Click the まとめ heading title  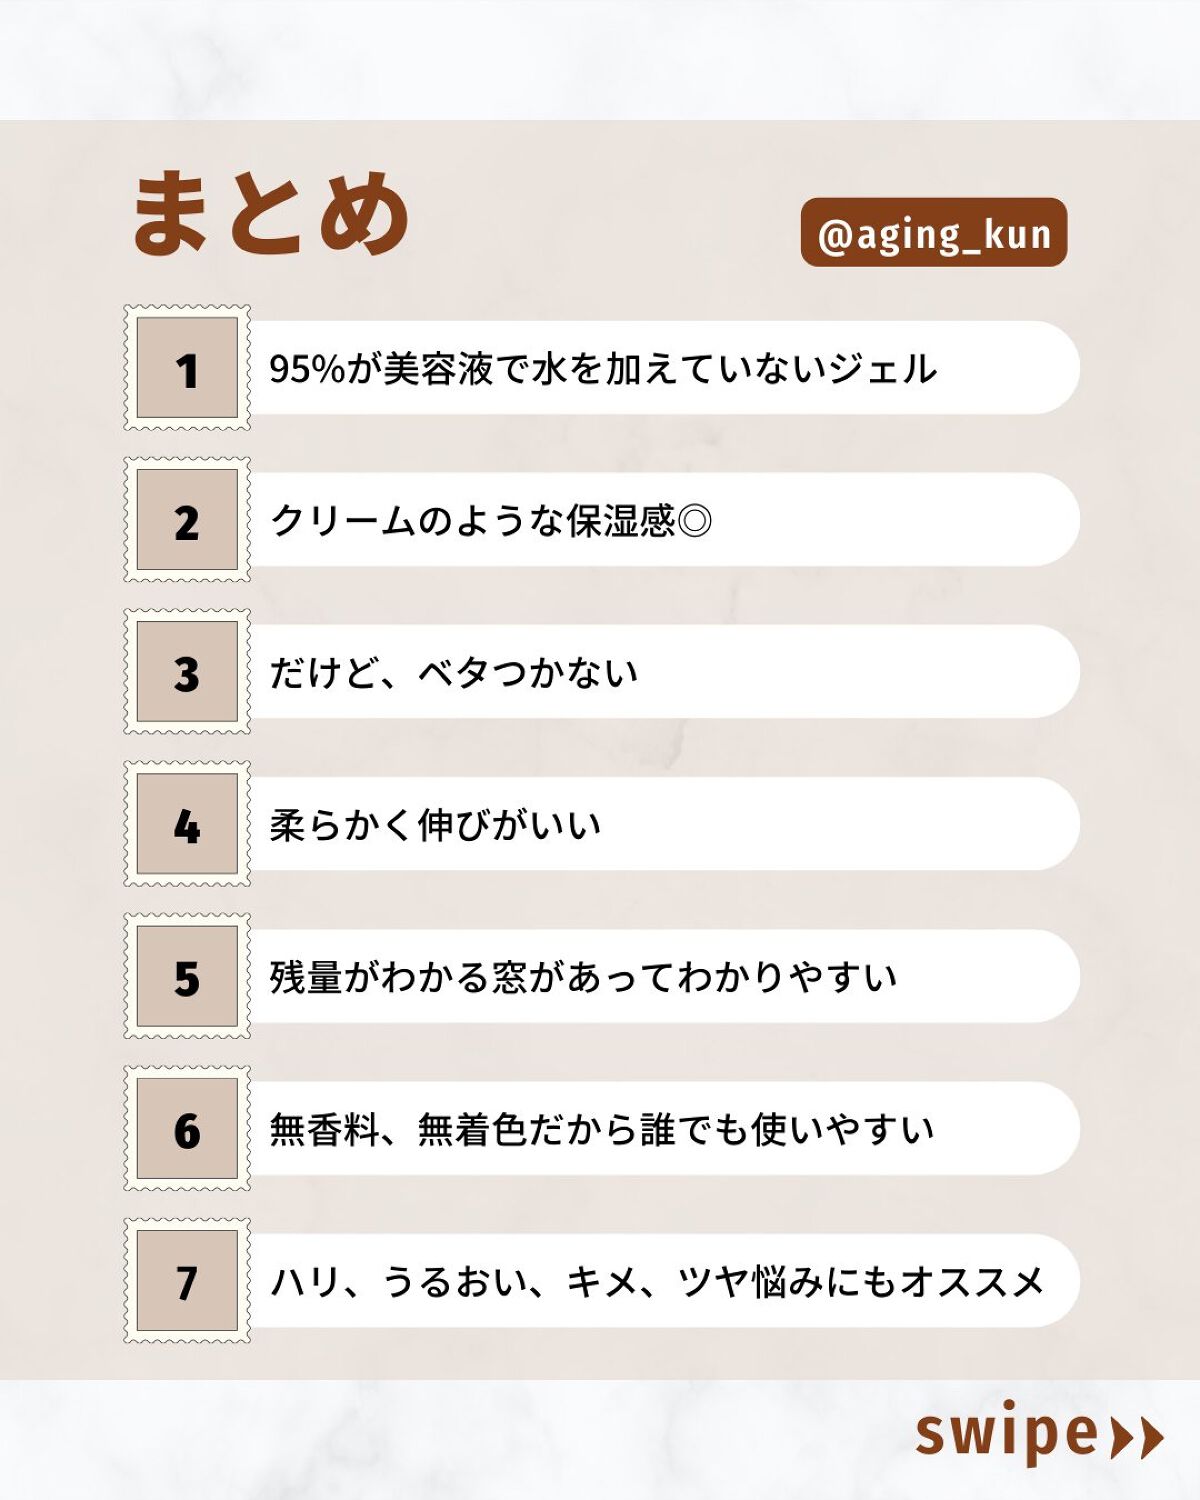pyautogui.click(x=270, y=213)
